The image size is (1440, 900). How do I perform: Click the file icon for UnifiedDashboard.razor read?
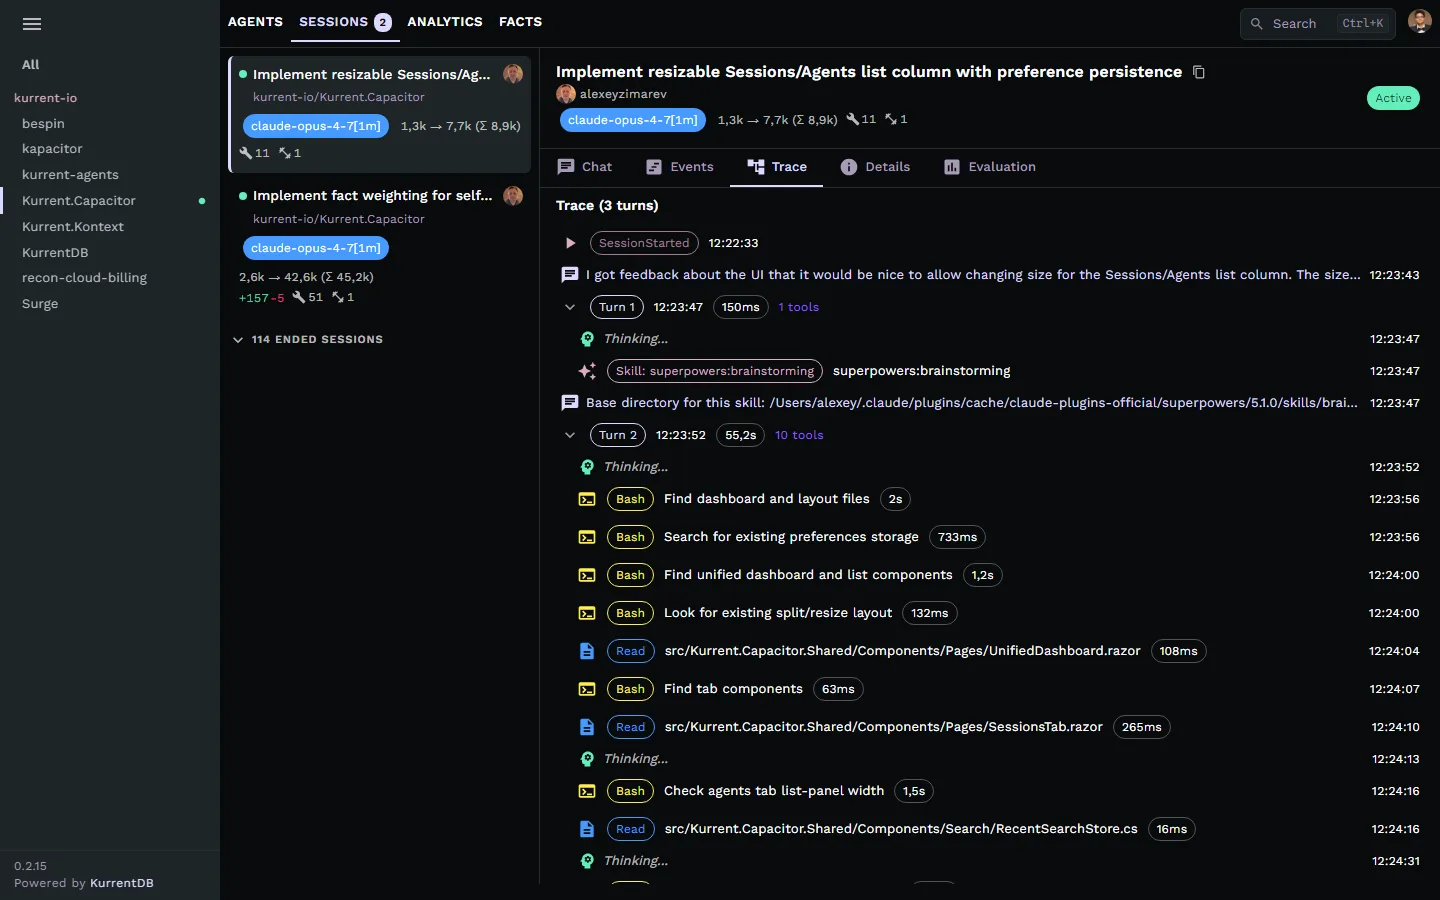tap(587, 651)
